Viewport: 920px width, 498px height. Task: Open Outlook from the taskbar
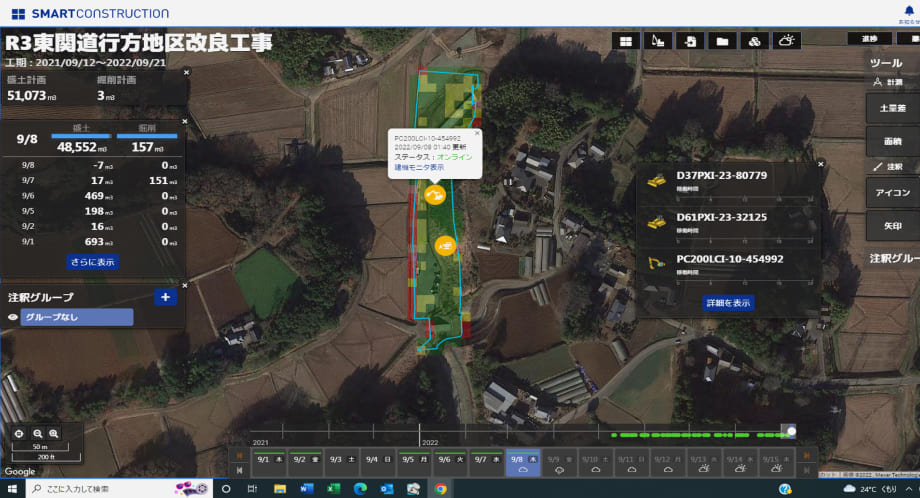pyautogui.click(x=387, y=489)
